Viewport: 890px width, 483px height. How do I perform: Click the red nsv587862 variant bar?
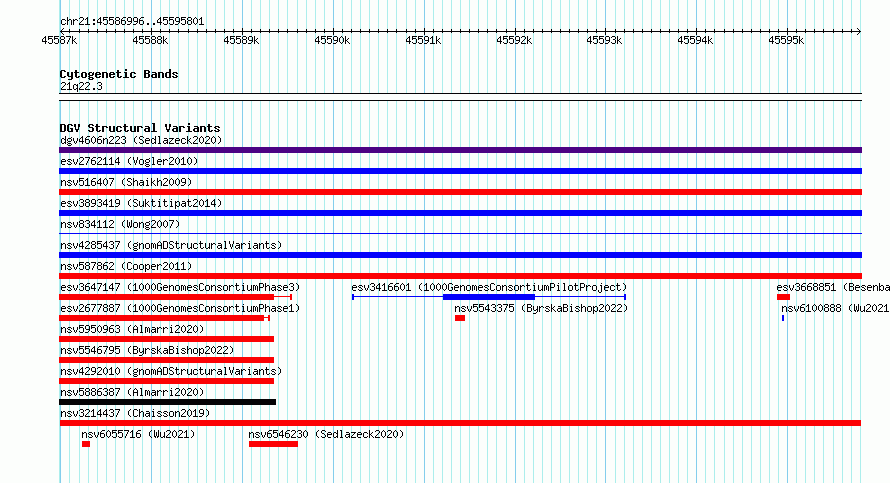[x=460, y=276]
